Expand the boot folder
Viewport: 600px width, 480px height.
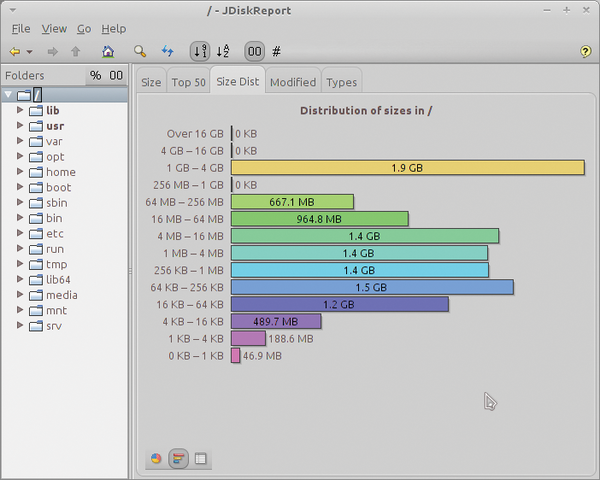(x=20, y=186)
